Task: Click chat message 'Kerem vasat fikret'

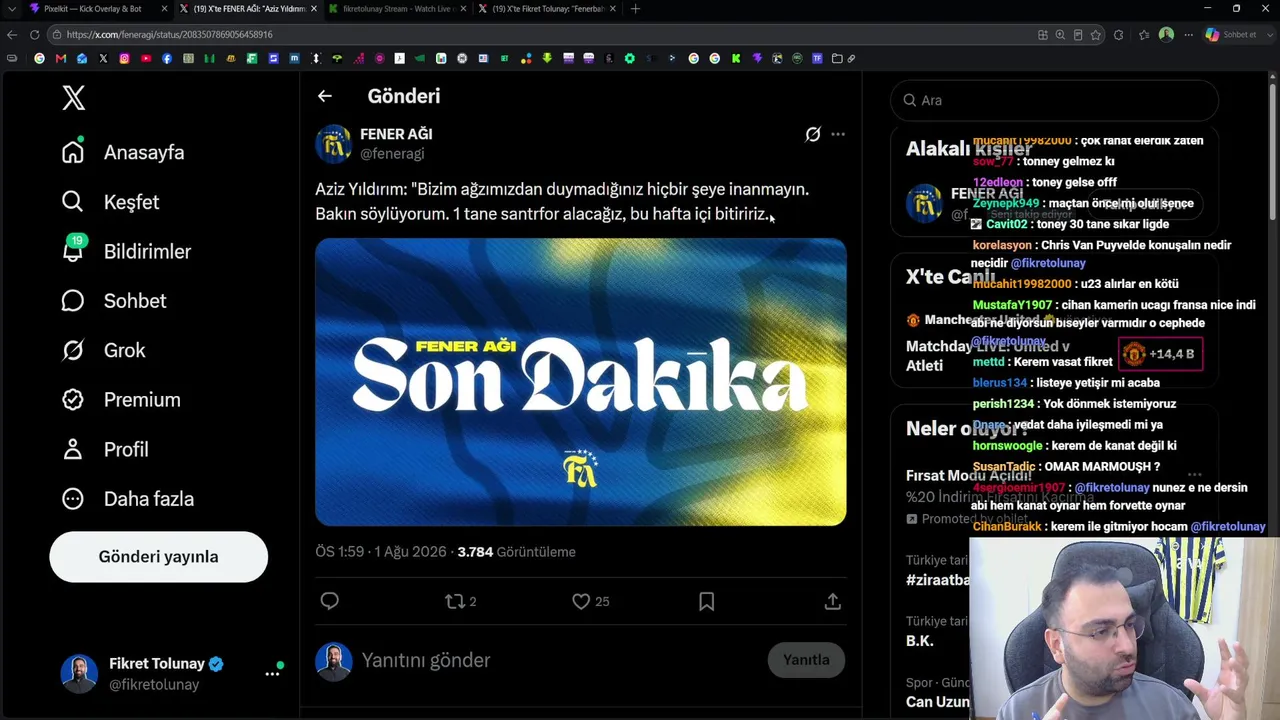Action: coord(1061,362)
